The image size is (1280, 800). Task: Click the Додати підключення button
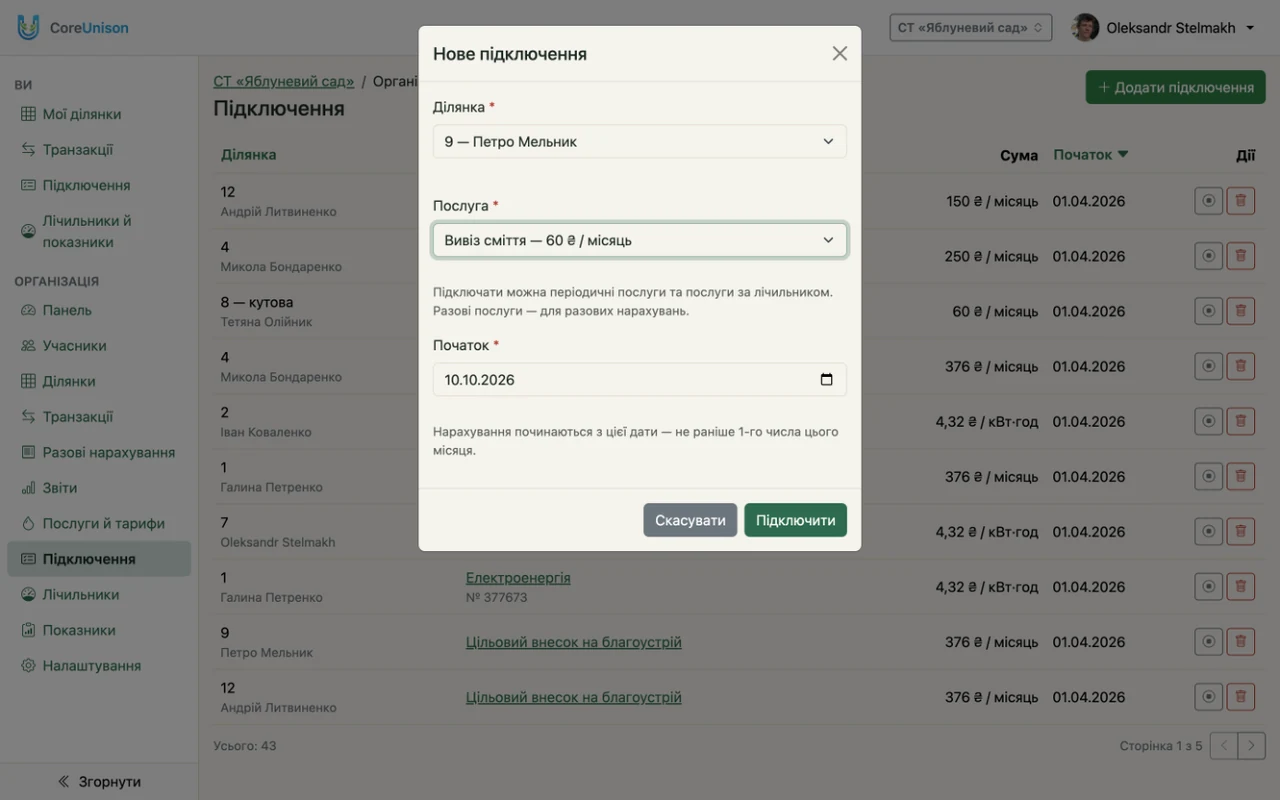point(1176,87)
